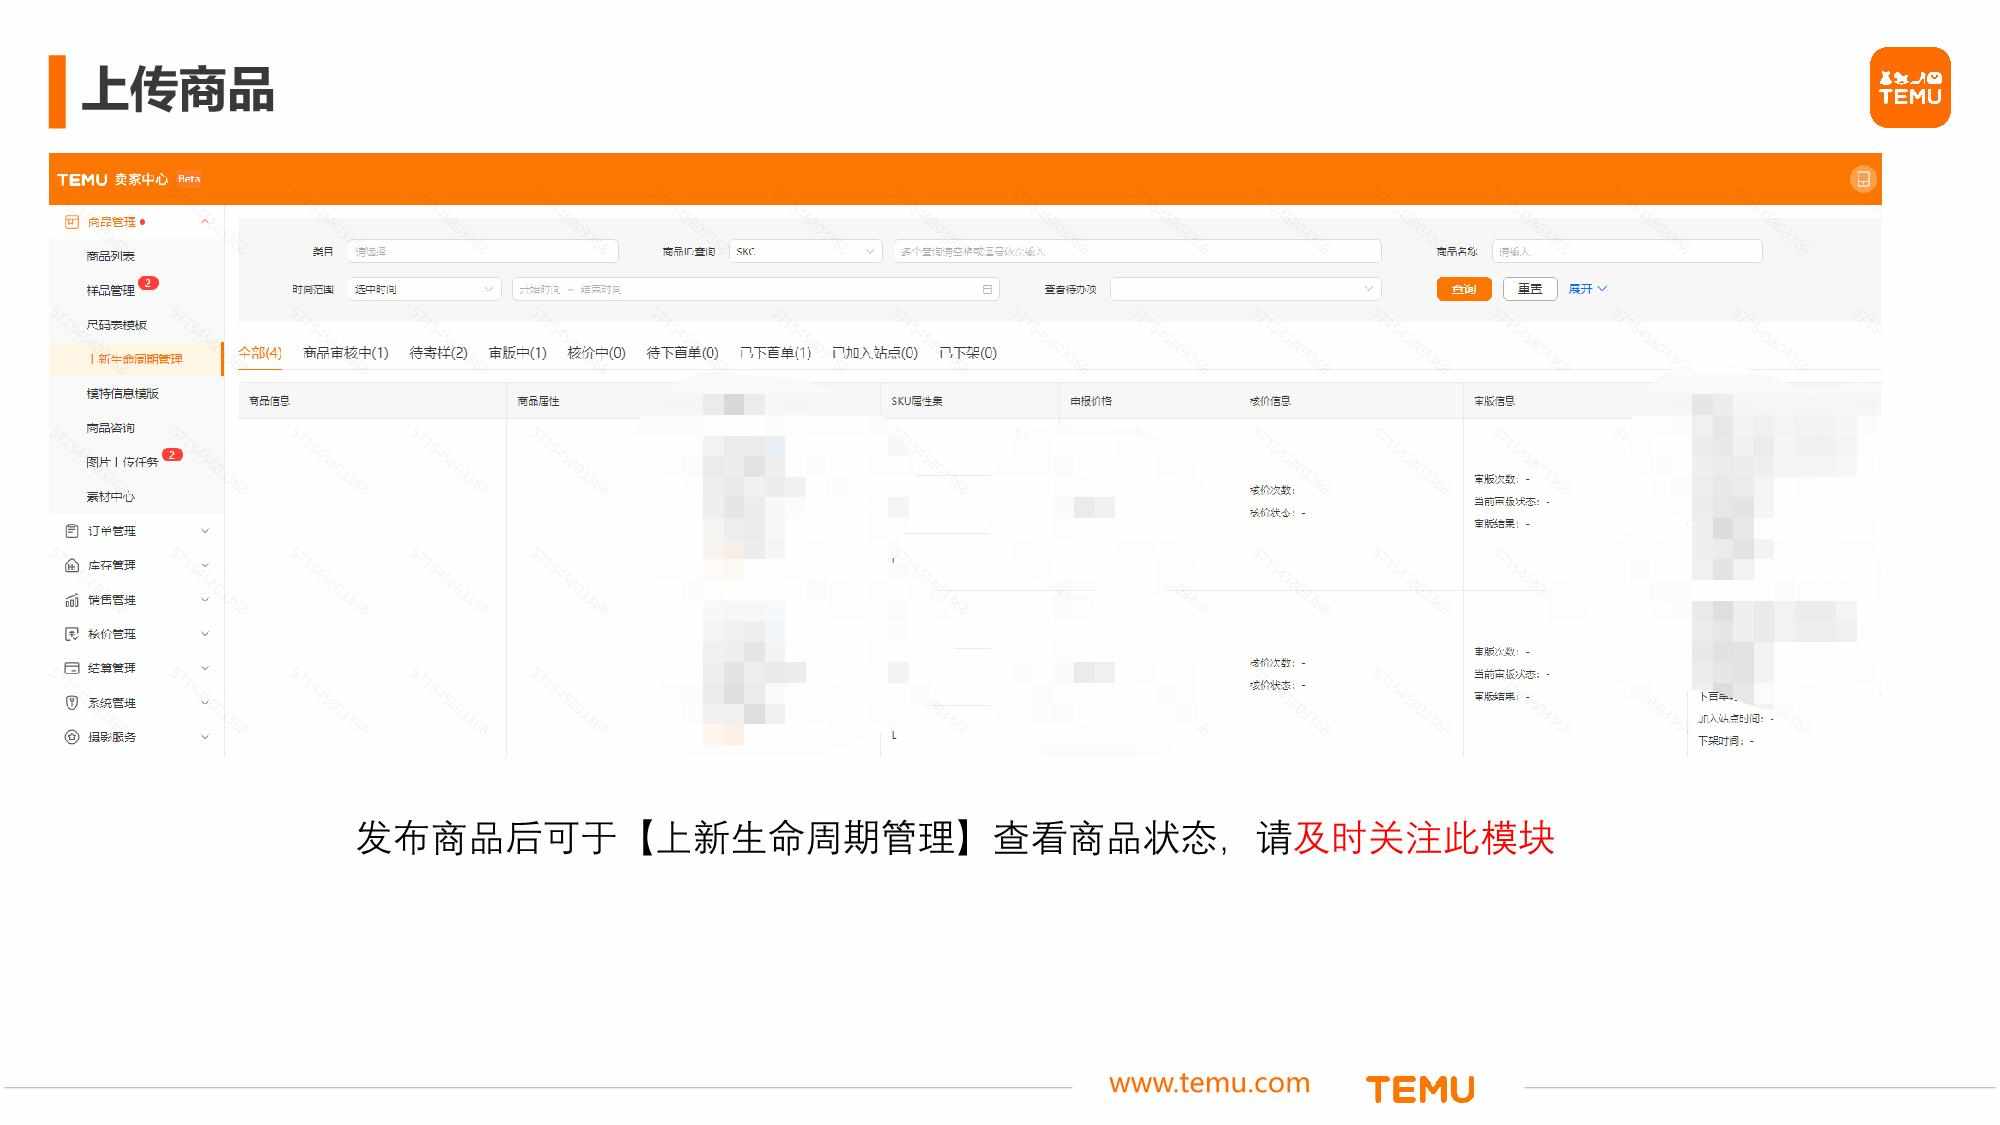
Task: Expand the 销售管理 menu section
Action: 205,600
